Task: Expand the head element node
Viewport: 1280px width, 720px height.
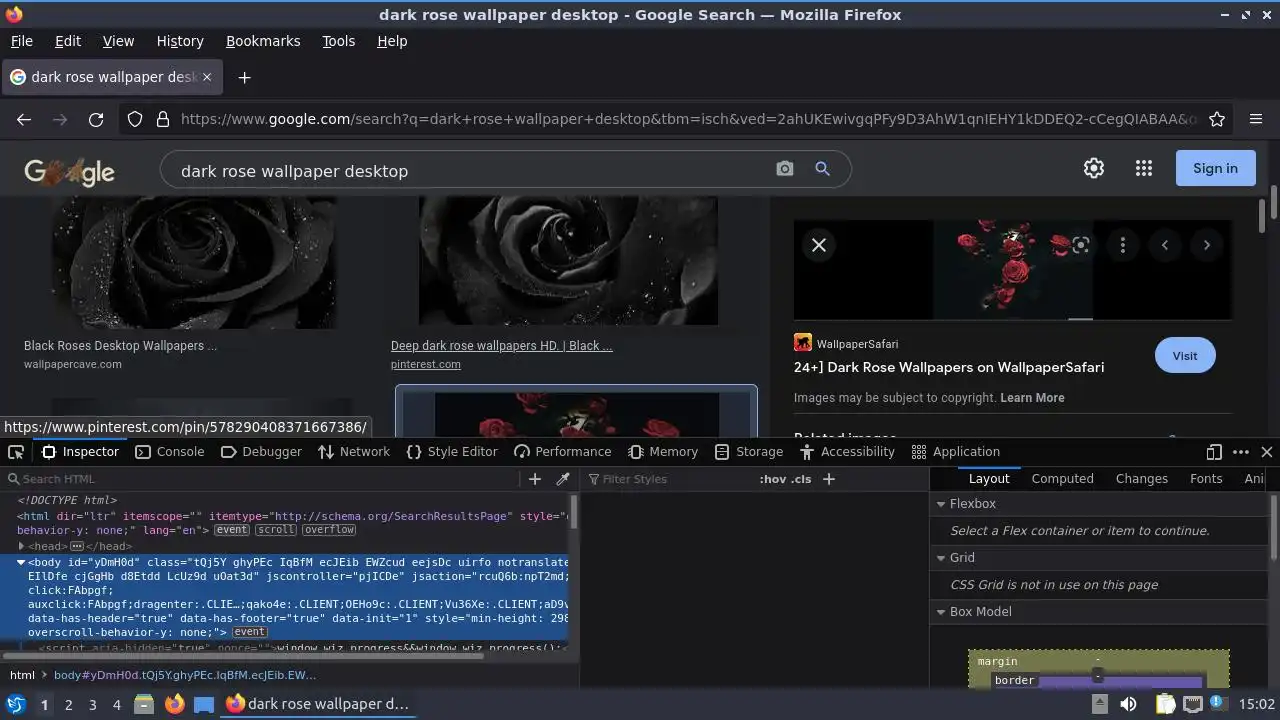Action: [21, 546]
